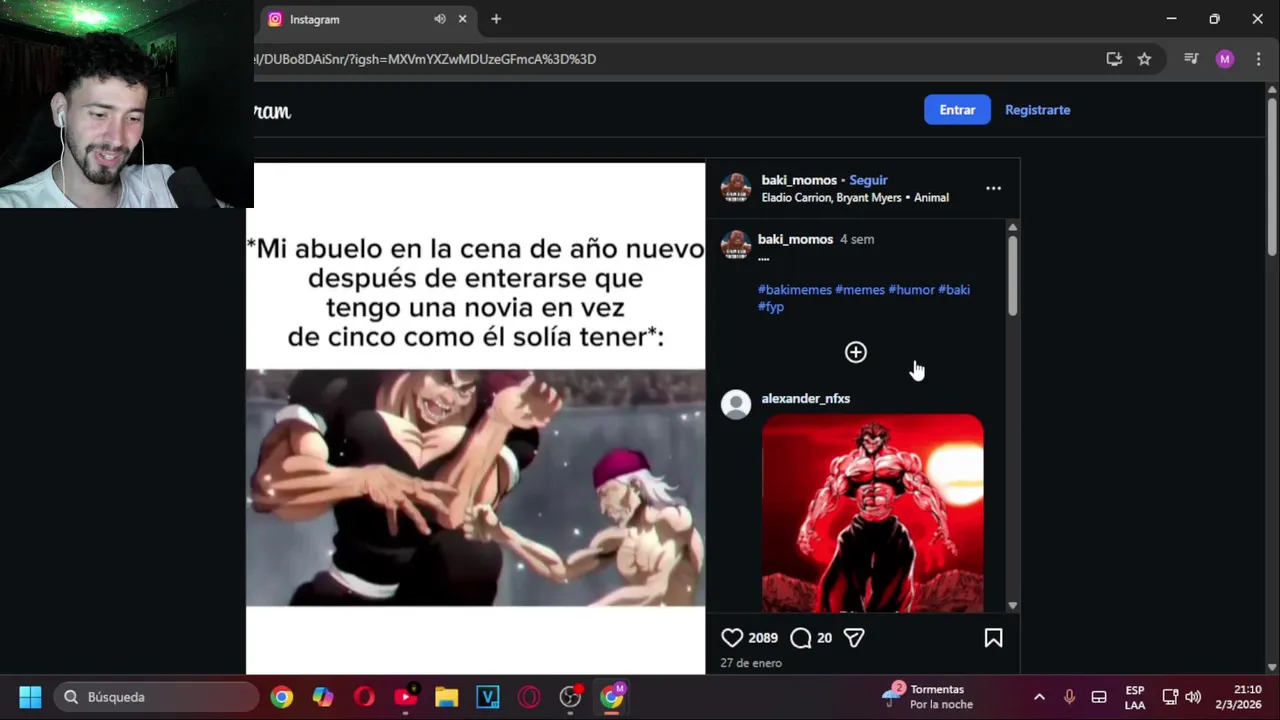Click the comments scroll down arrow
This screenshot has width=1280, height=720.
tap(1012, 606)
